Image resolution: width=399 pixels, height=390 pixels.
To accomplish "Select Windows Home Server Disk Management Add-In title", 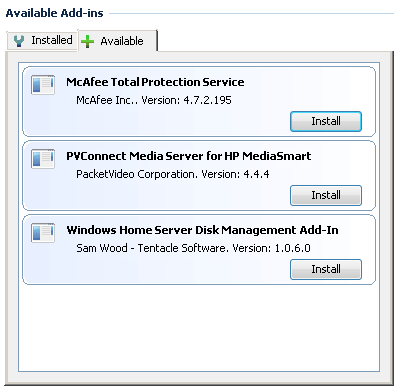I will [x=202, y=230].
